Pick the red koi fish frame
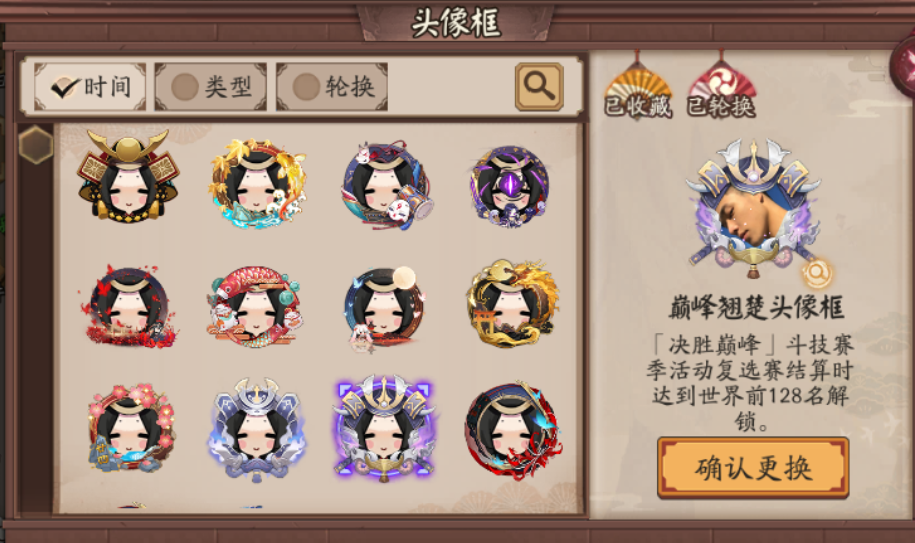This screenshot has height=543, width=915. click(255, 307)
